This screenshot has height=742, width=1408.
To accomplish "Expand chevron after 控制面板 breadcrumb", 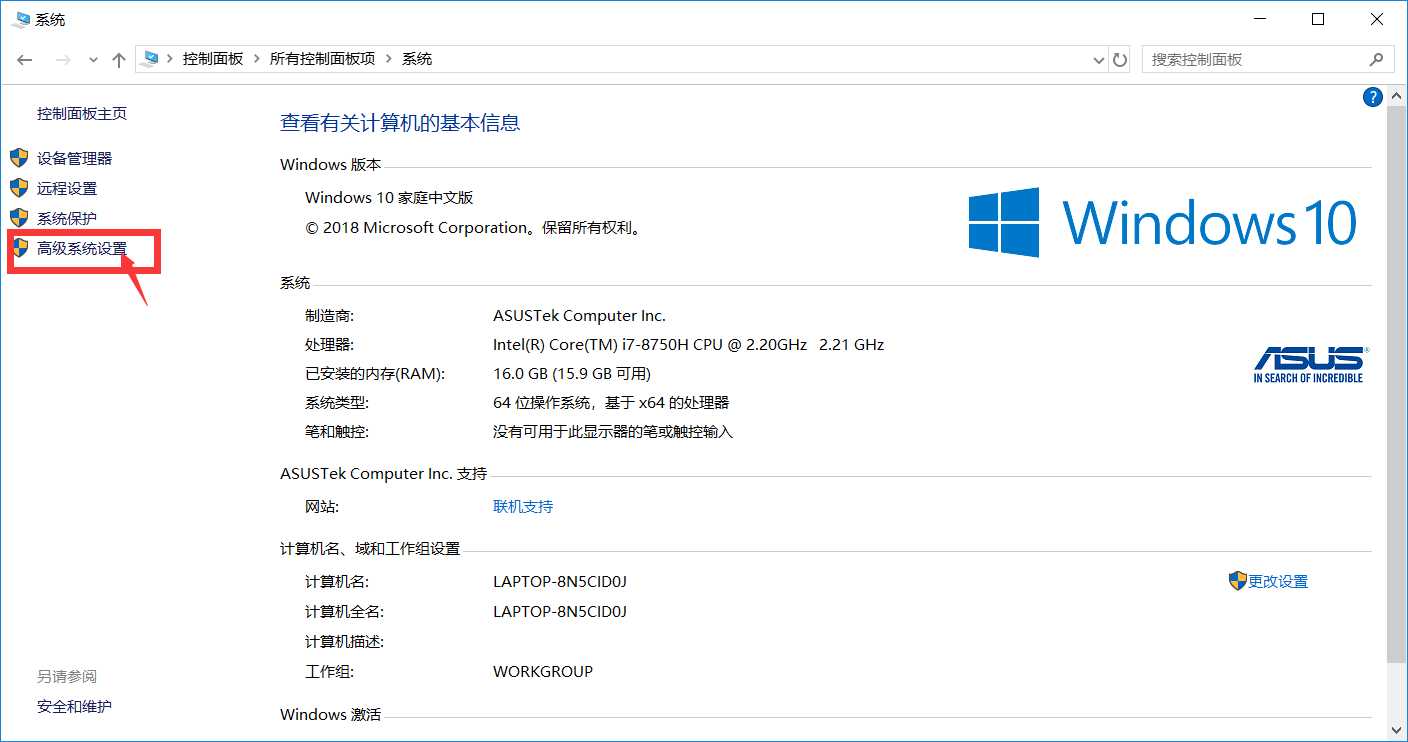I will pos(257,59).
